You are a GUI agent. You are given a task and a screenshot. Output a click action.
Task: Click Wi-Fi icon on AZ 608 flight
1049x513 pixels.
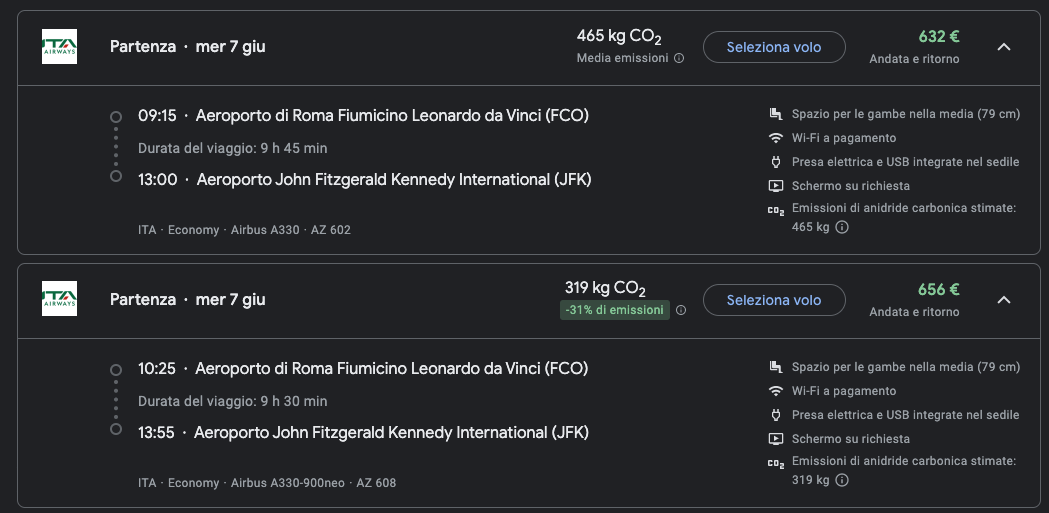tap(775, 391)
